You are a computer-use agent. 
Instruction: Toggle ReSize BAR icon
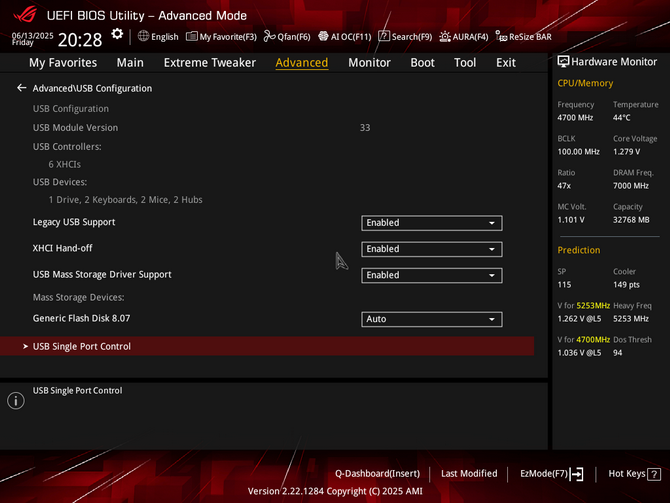[x=501, y=36]
